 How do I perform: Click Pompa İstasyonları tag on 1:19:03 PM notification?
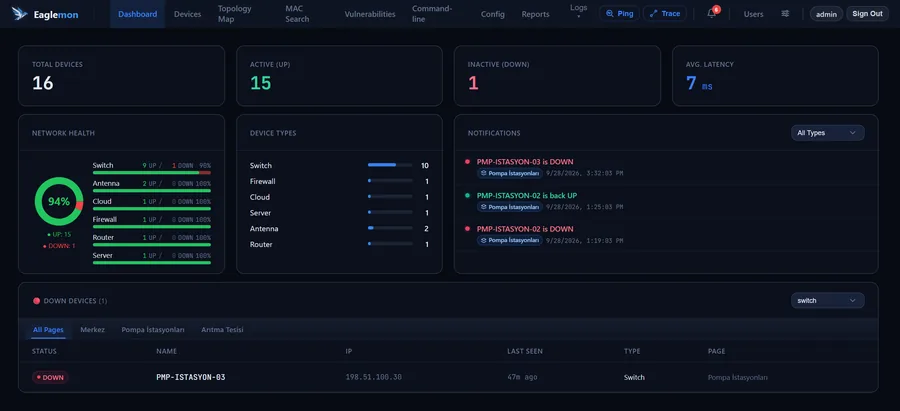coord(510,241)
